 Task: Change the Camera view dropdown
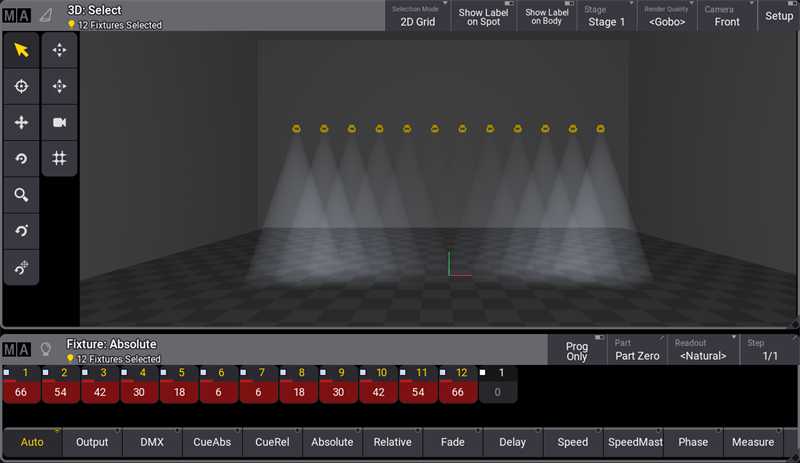727,16
